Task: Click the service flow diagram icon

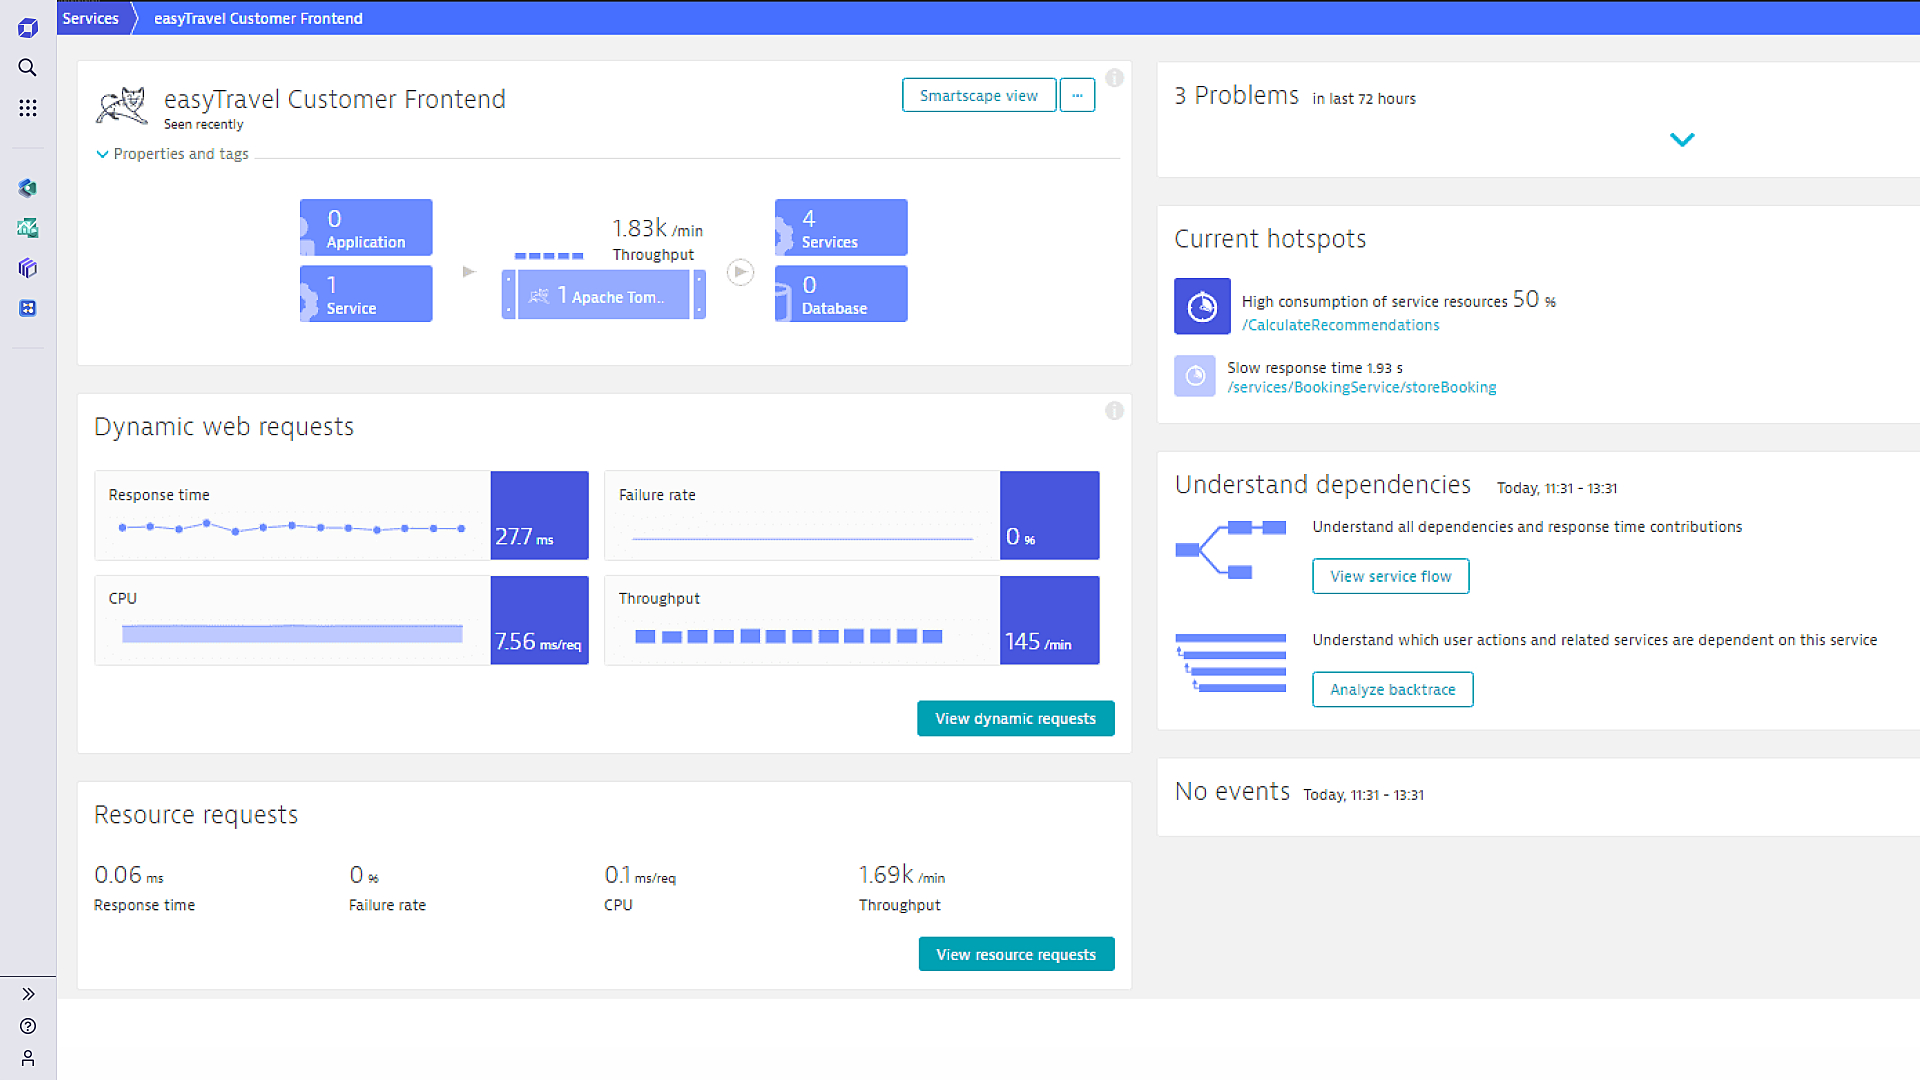Action: [1231, 549]
